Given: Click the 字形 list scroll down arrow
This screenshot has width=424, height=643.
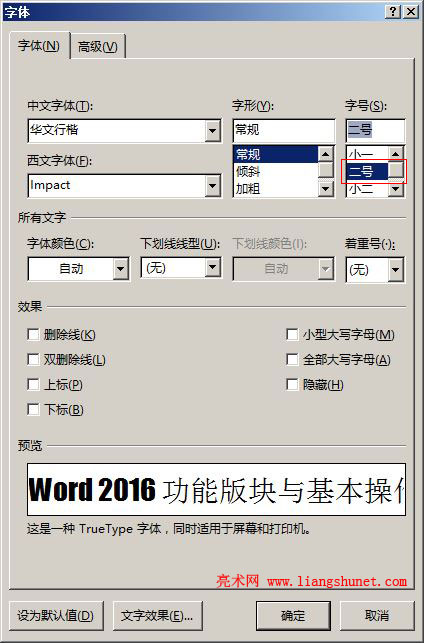Looking at the screenshot, I should click(326, 189).
